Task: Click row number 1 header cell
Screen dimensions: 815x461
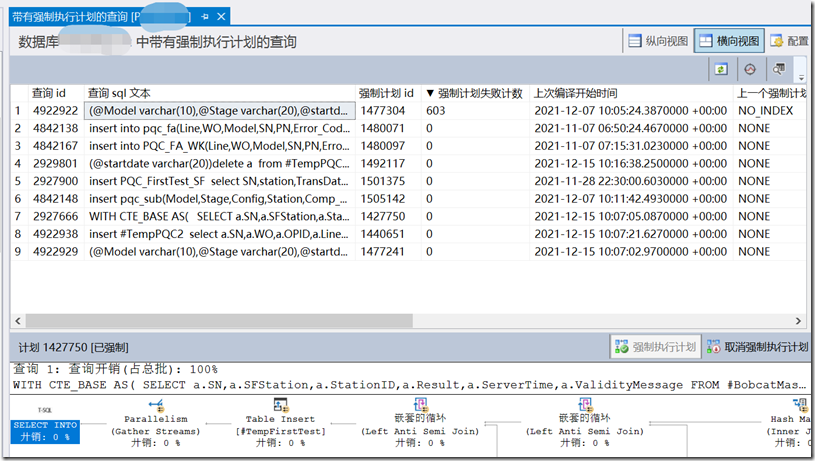Action: point(19,111)
